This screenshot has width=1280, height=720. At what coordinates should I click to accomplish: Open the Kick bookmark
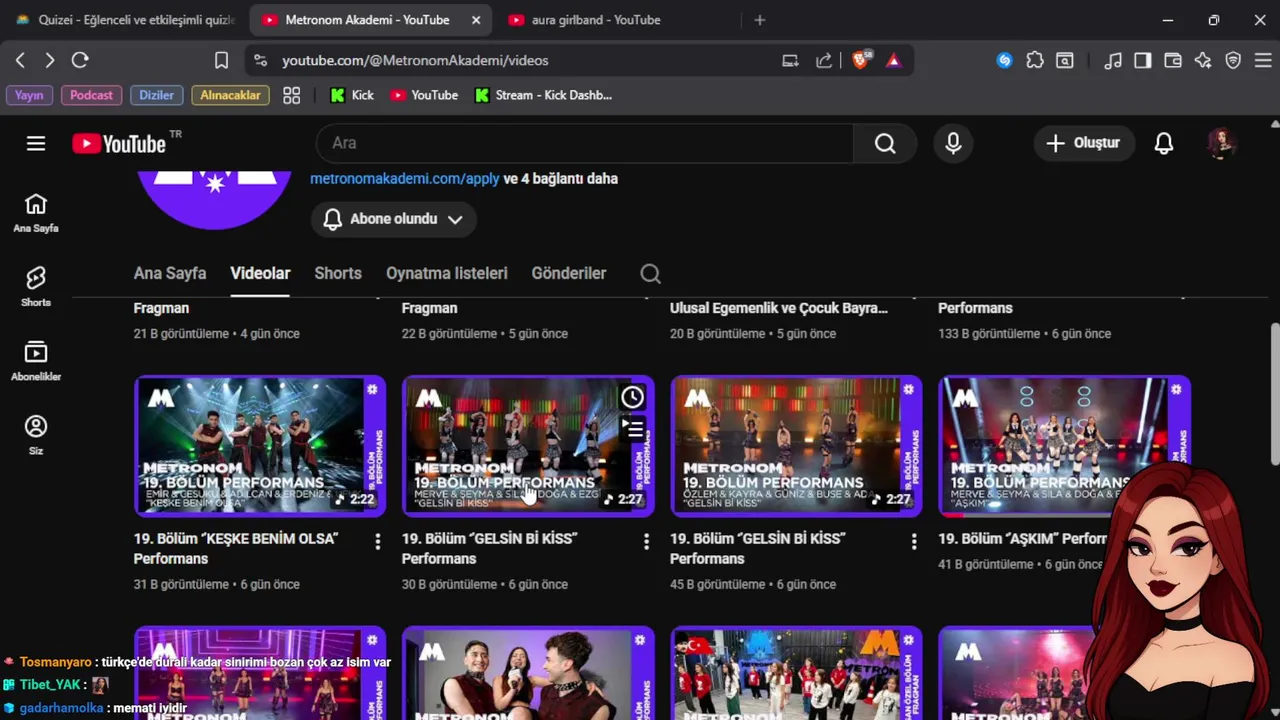[352, 95]
